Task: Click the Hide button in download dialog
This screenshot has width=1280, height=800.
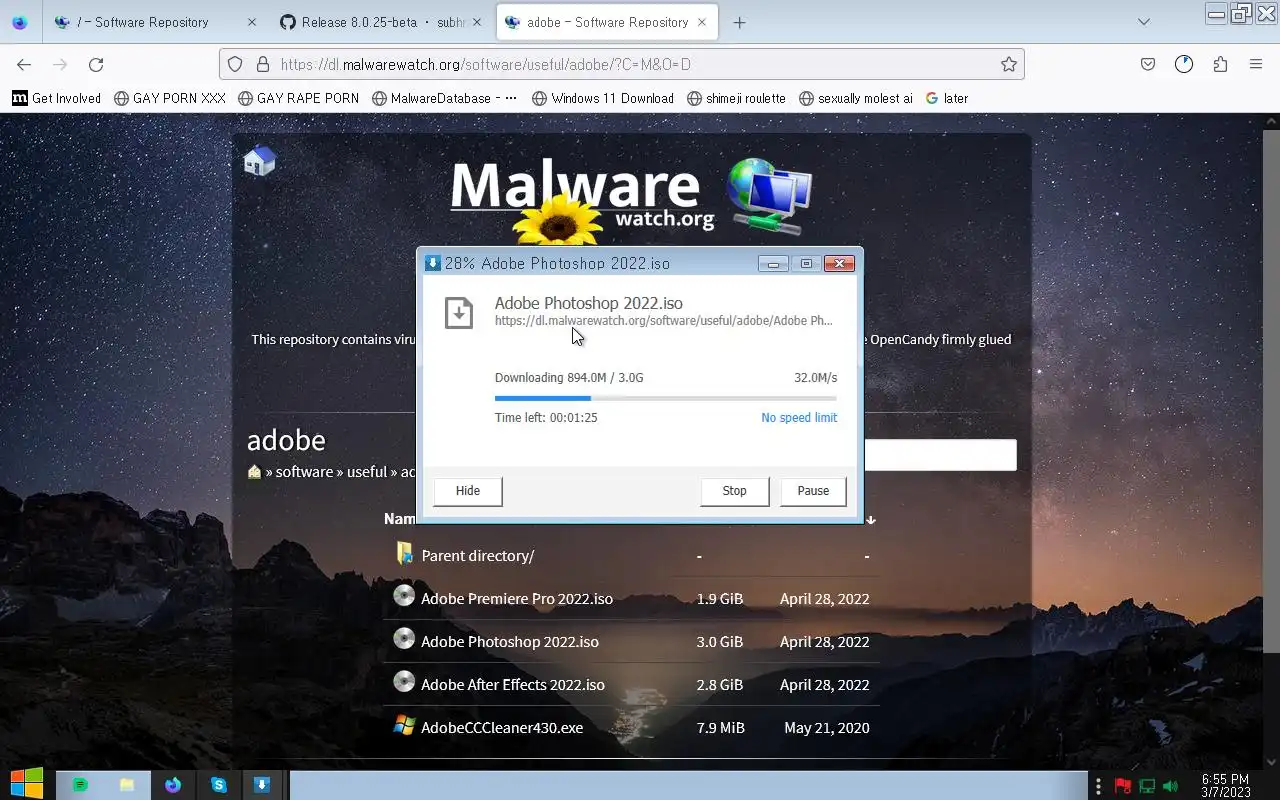Action: coord(468,491)
